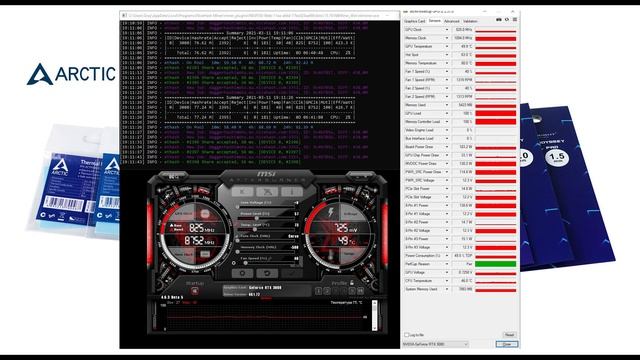Click Afterburner graph vertical scrollbar
Screen dimensions: 640x360
[375, 316]
